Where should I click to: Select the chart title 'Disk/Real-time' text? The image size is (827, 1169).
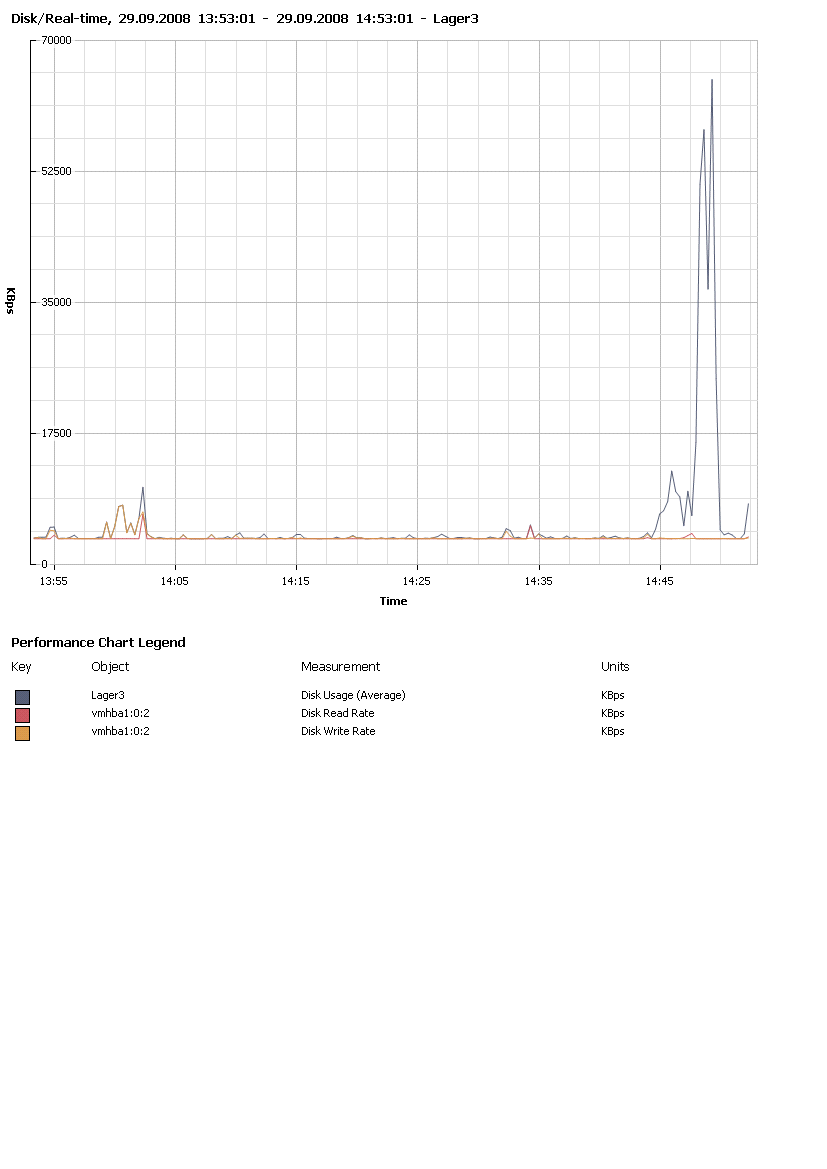click(x=59, y=19)
